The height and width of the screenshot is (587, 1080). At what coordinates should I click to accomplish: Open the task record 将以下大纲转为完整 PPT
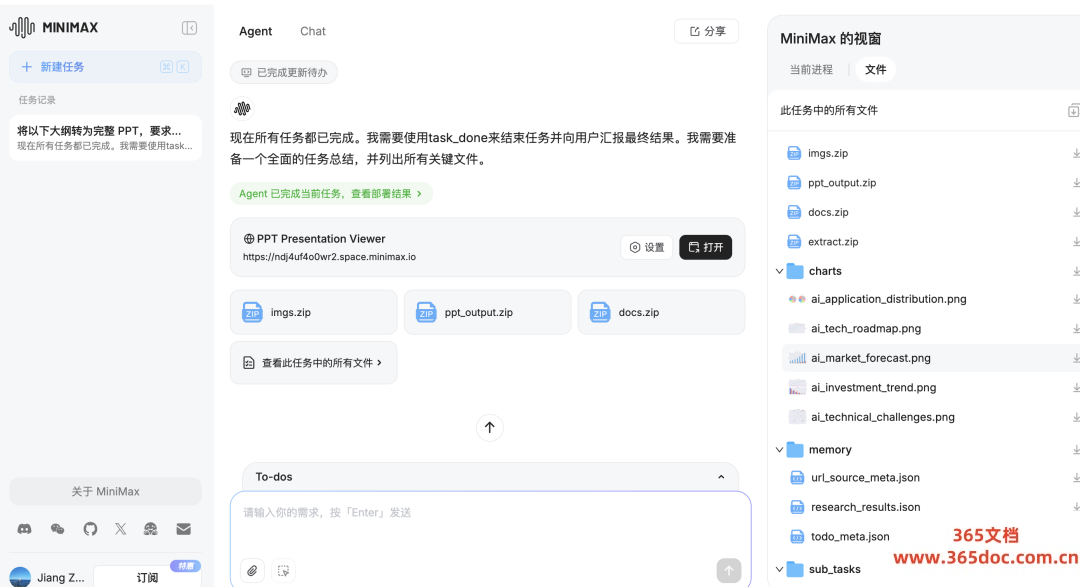pos(105,138)
